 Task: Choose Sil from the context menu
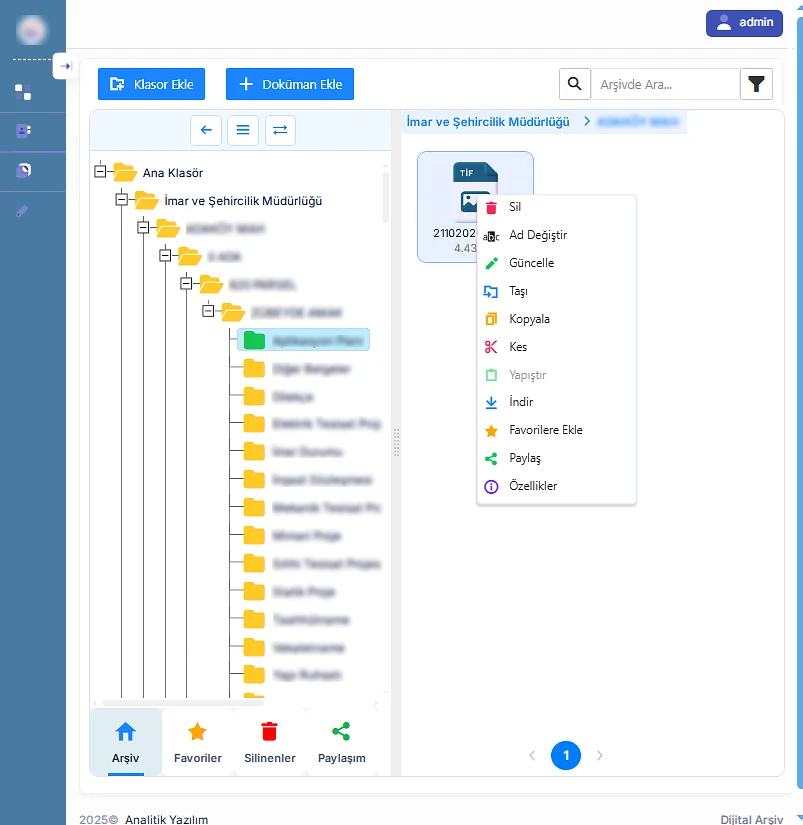click(556, 207)
